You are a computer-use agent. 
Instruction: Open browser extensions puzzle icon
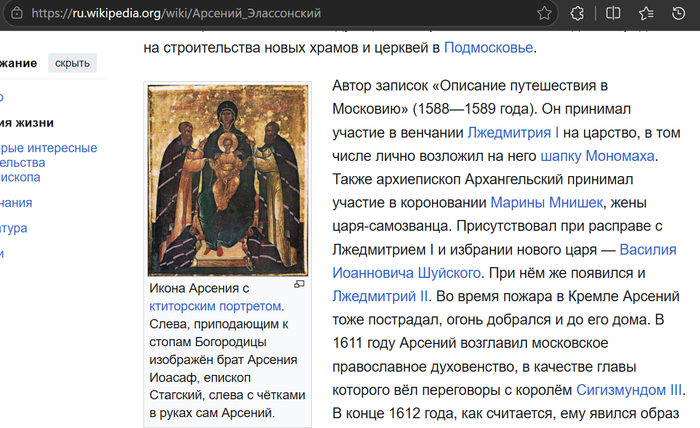point(577,13)
